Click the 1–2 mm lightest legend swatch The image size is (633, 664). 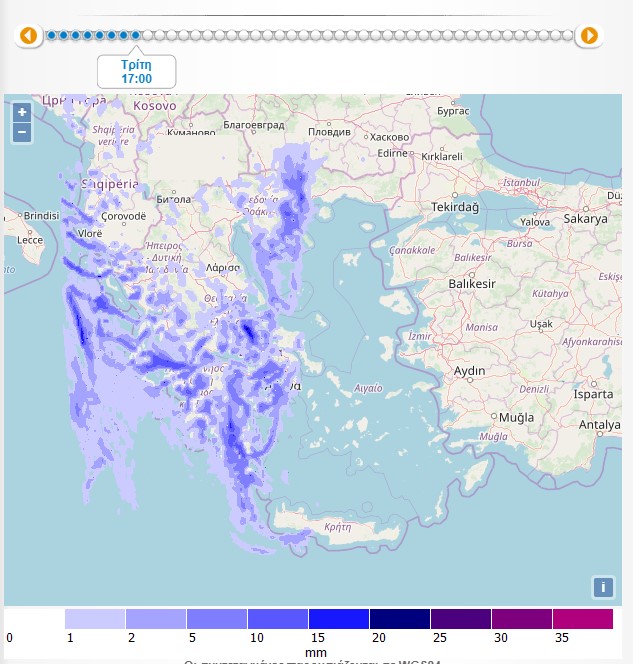(95, 619)
